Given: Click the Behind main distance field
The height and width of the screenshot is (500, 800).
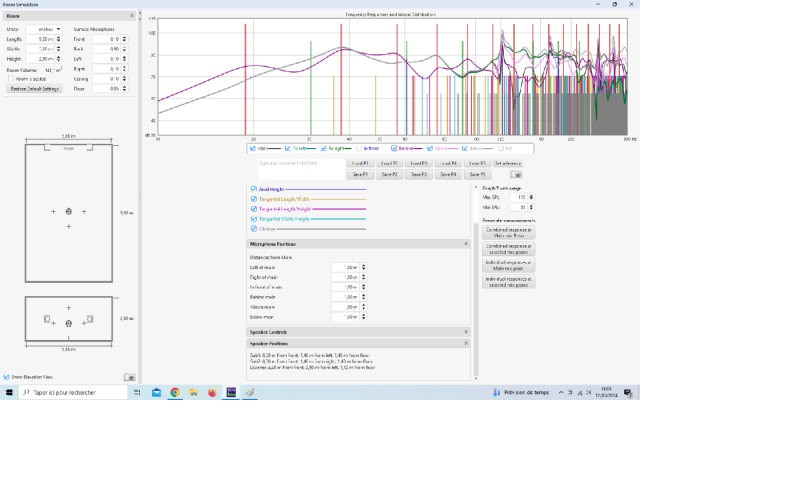Looking at the screenshot, I should tap(345, 297).
